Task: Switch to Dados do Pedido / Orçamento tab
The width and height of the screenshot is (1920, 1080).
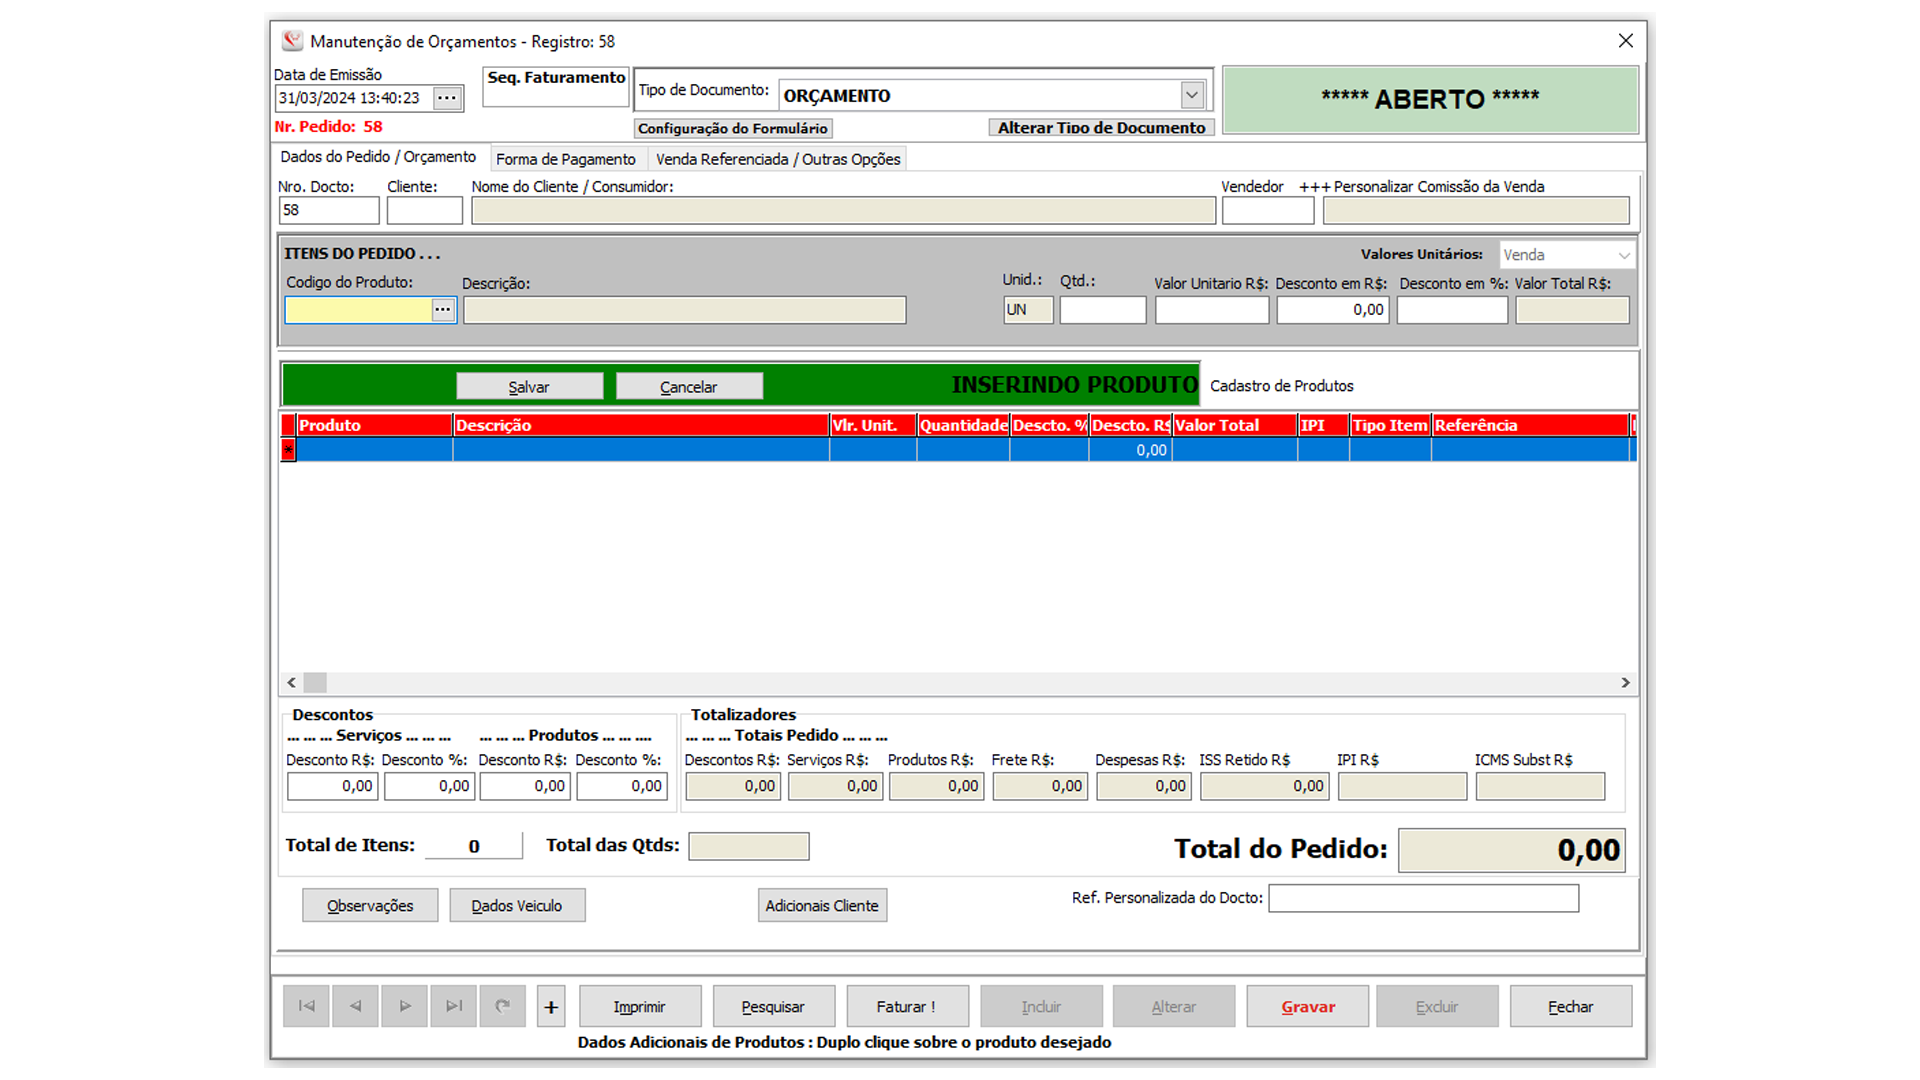Action: click(378, 157)
